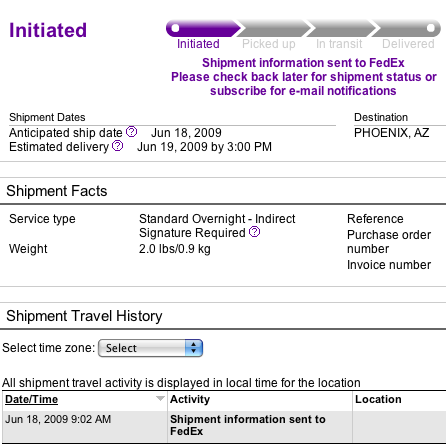Viewport: 446px width, 444px height.
Task: Open help icon beside Estimated delivery
Action: click(x=117, y=146)
